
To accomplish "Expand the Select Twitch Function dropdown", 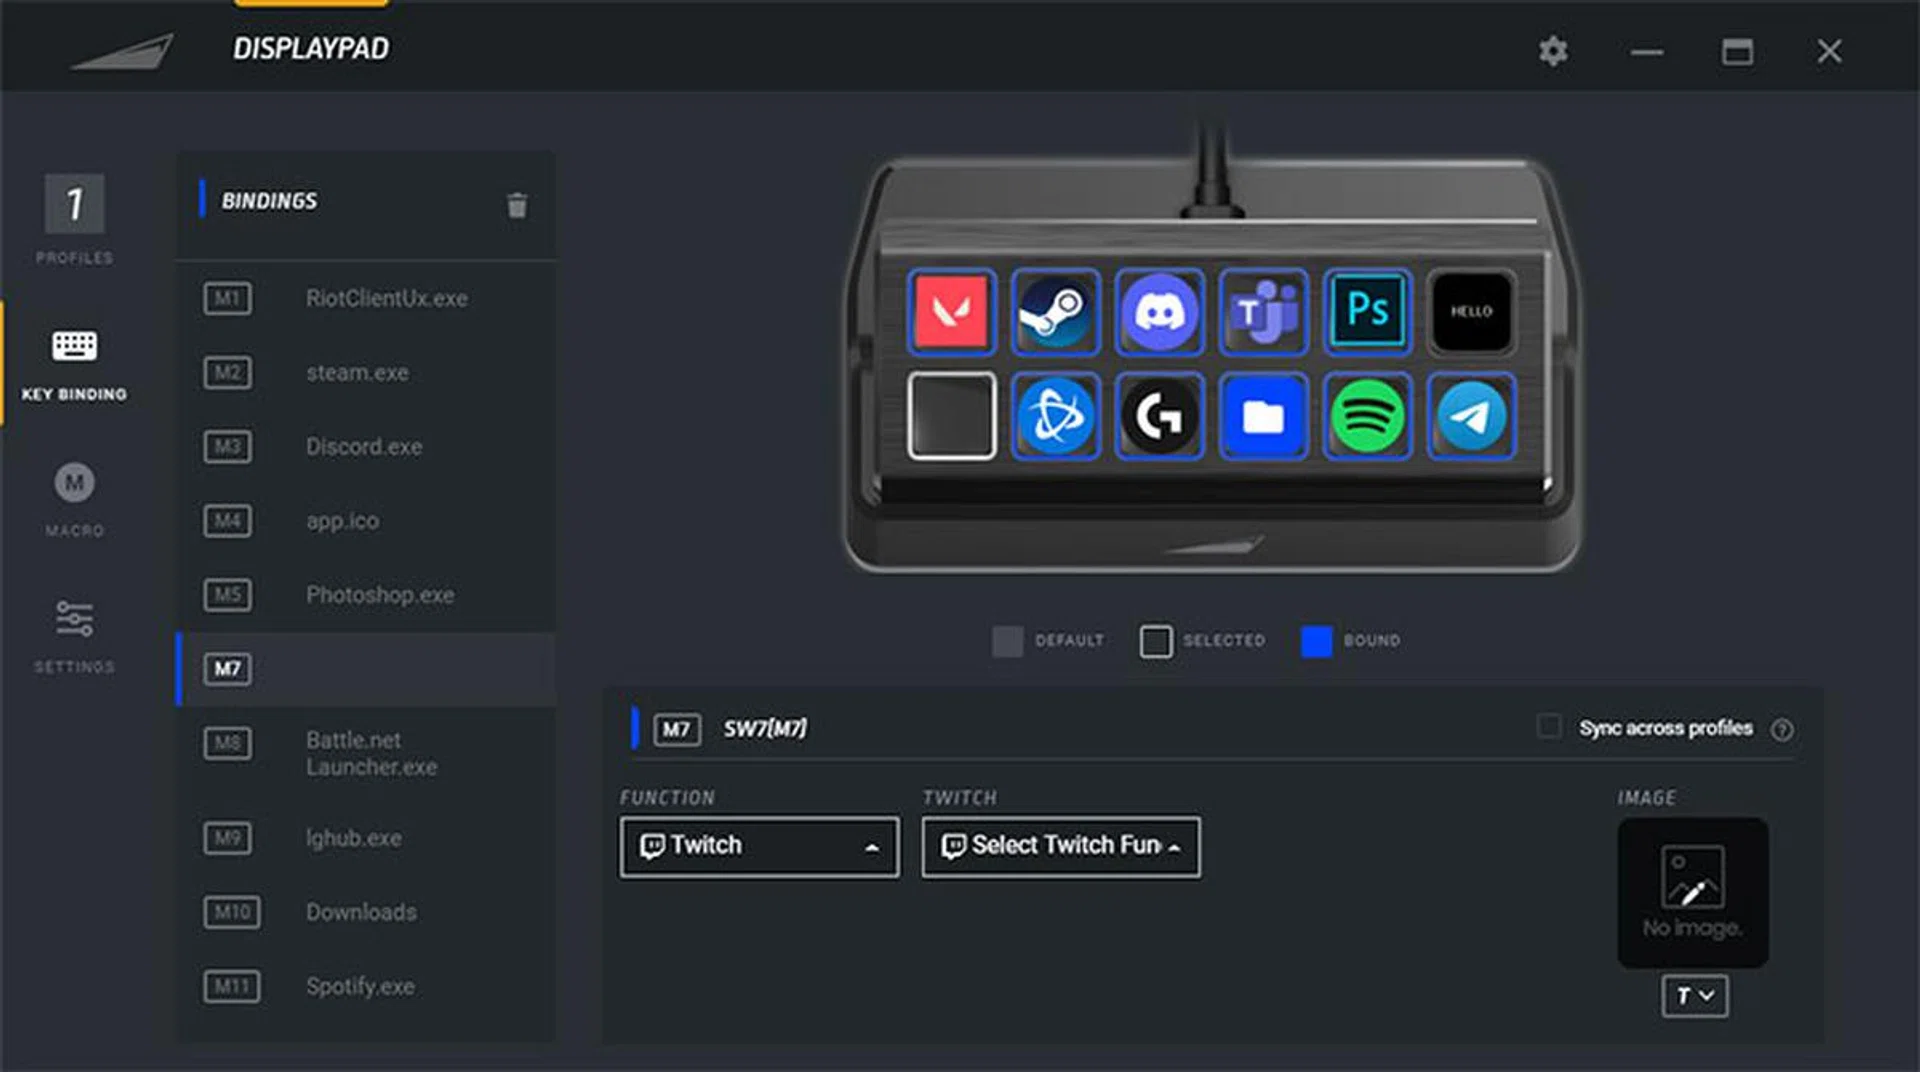I will (1060, 847).
